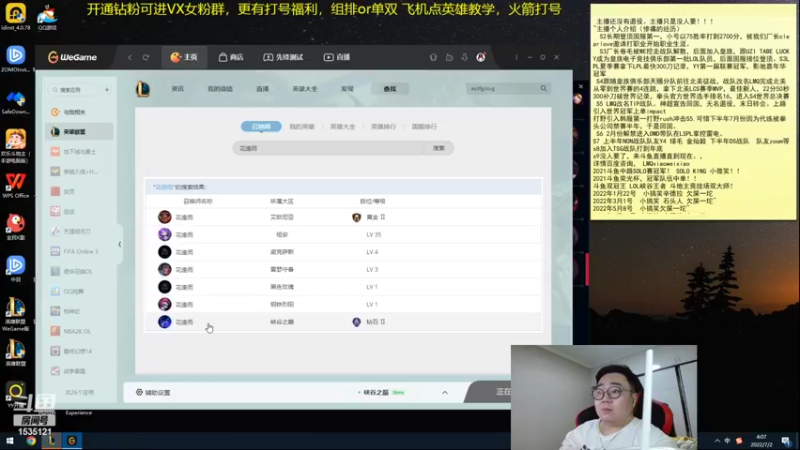
Task: Open the League of Legends taskbar icon
Action: tap(52, 441)
